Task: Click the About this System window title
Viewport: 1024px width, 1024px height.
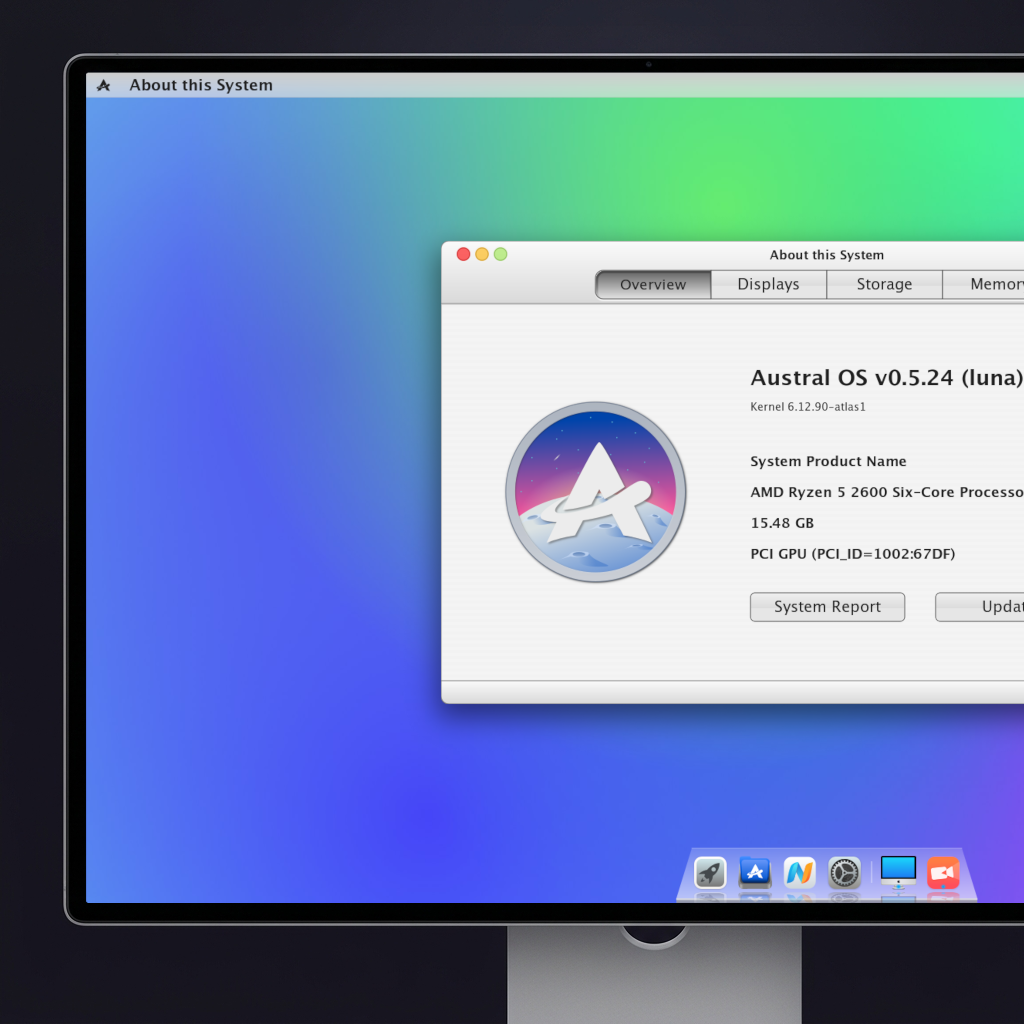Action: pyautogui.click(x=827, y=255)
